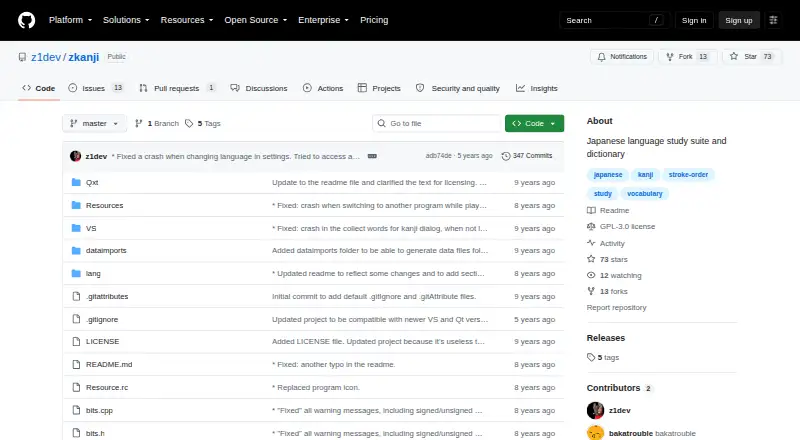Click the japanese topic tag
The height and width of the screenshot is (440, 800).
(608, 175)
